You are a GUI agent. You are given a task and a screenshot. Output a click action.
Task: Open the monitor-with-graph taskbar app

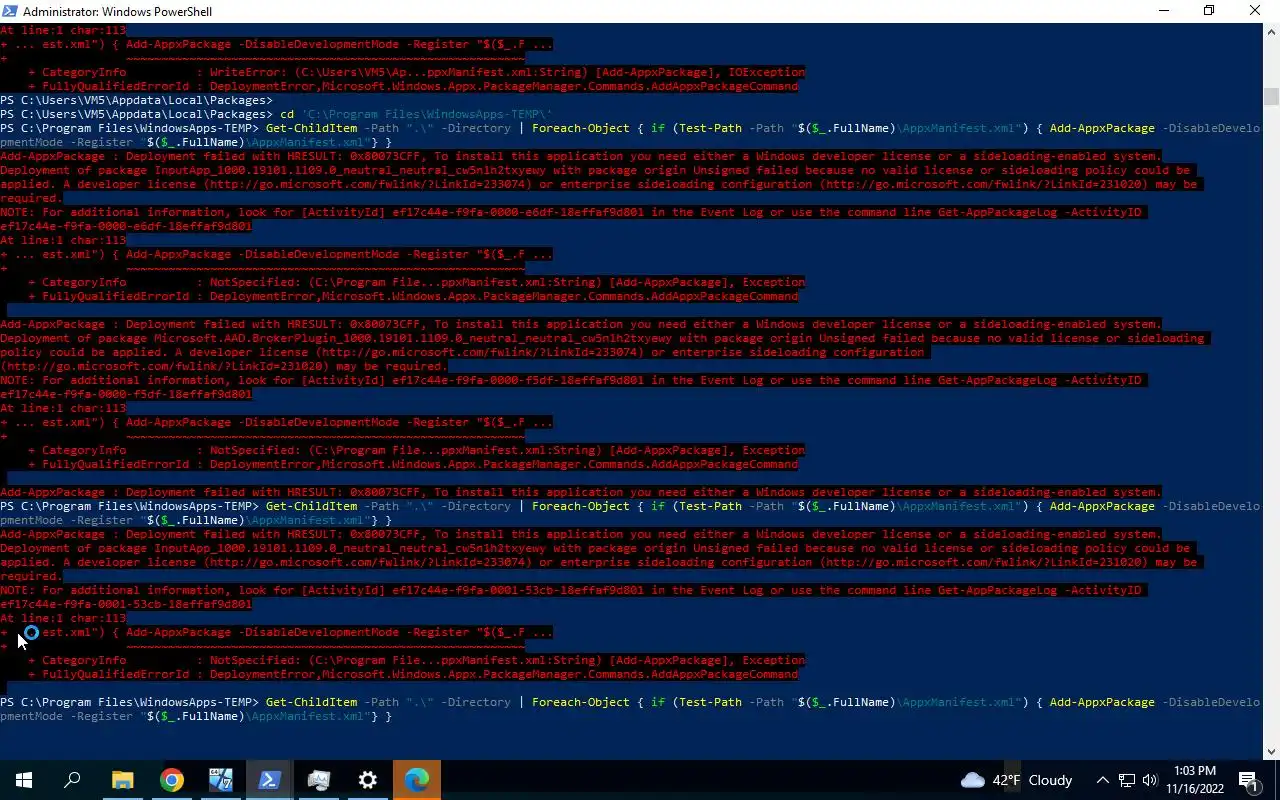pyautogui.click(x=319, y=780)
